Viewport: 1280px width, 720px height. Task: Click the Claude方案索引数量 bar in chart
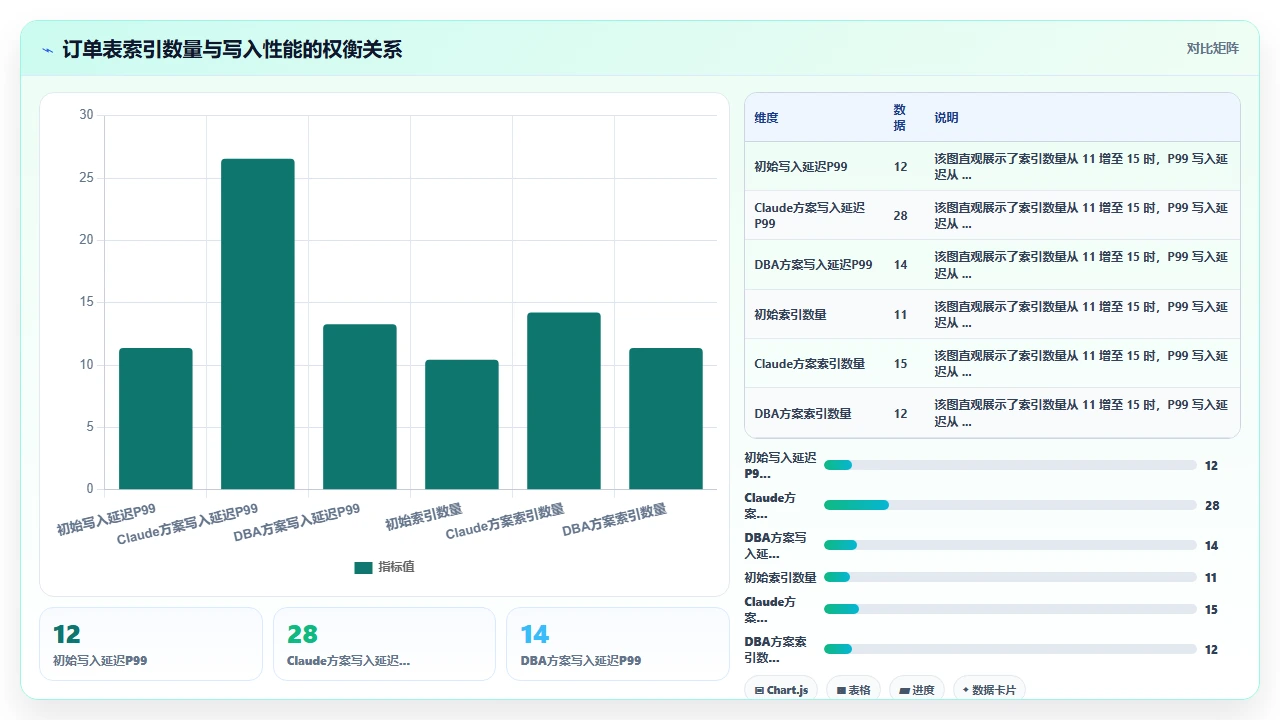tap(564, 401)
